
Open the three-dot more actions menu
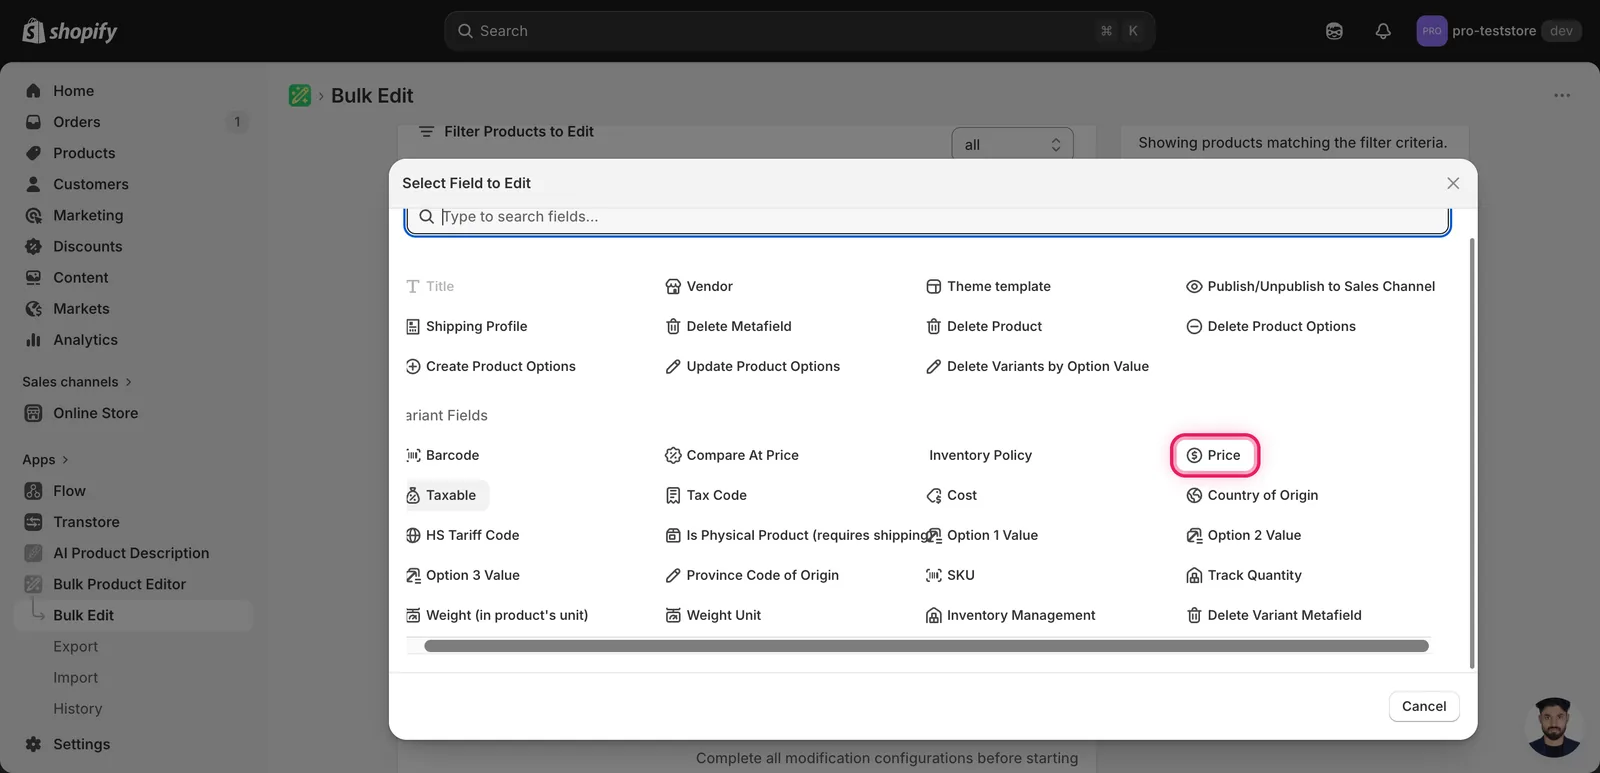click(1562, 95)
